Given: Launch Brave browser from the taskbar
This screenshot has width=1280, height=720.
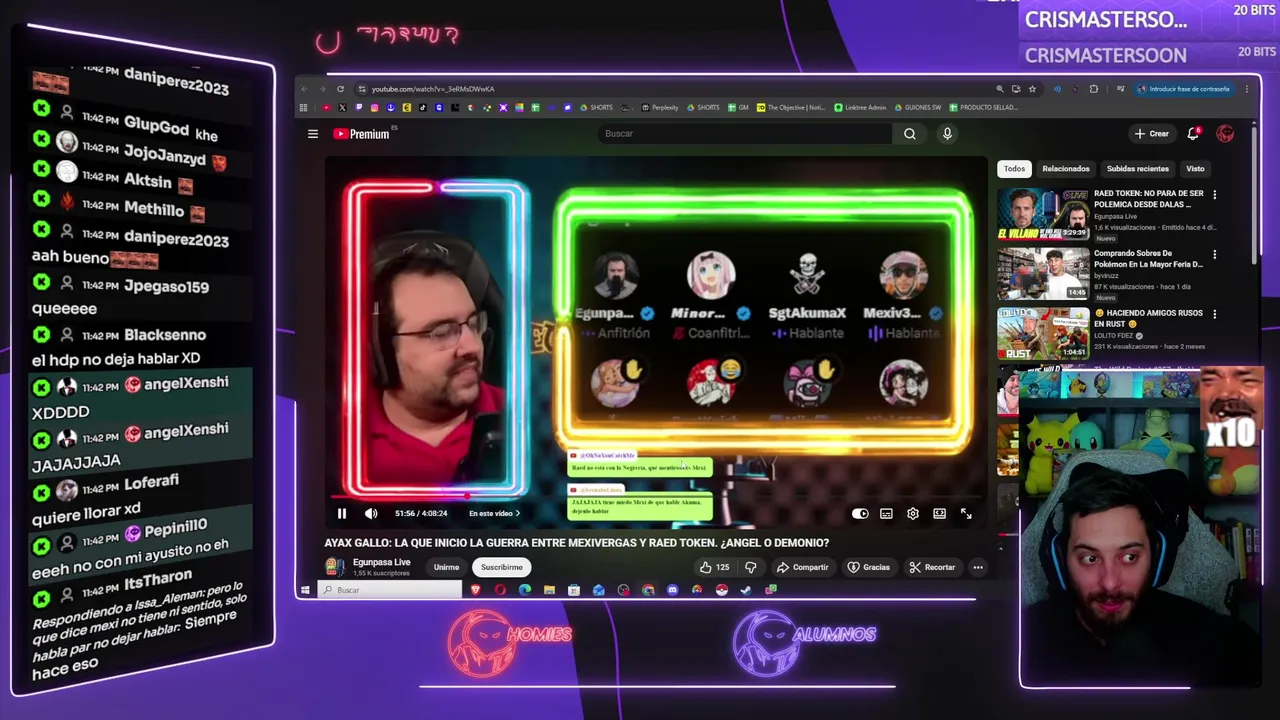Looking at the screenshot, I should pos(476,590).
